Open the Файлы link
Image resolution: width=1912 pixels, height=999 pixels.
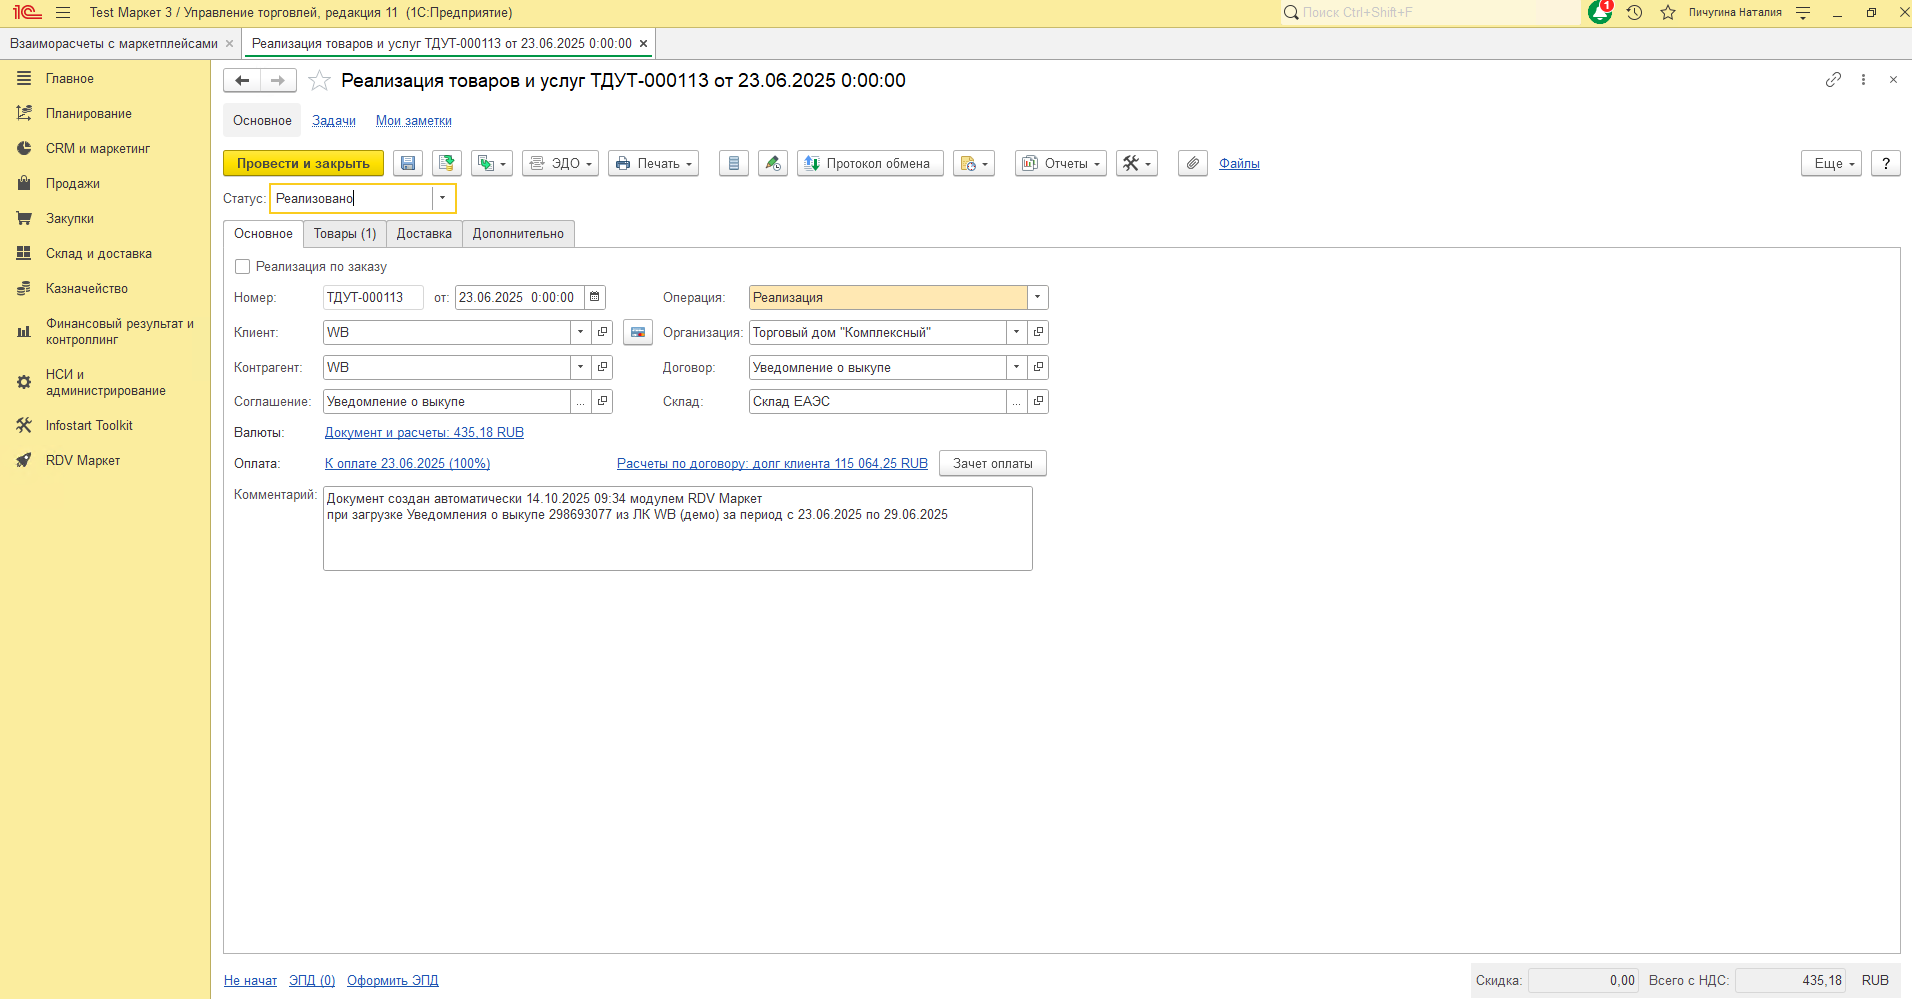click(x=1239, y=164)
